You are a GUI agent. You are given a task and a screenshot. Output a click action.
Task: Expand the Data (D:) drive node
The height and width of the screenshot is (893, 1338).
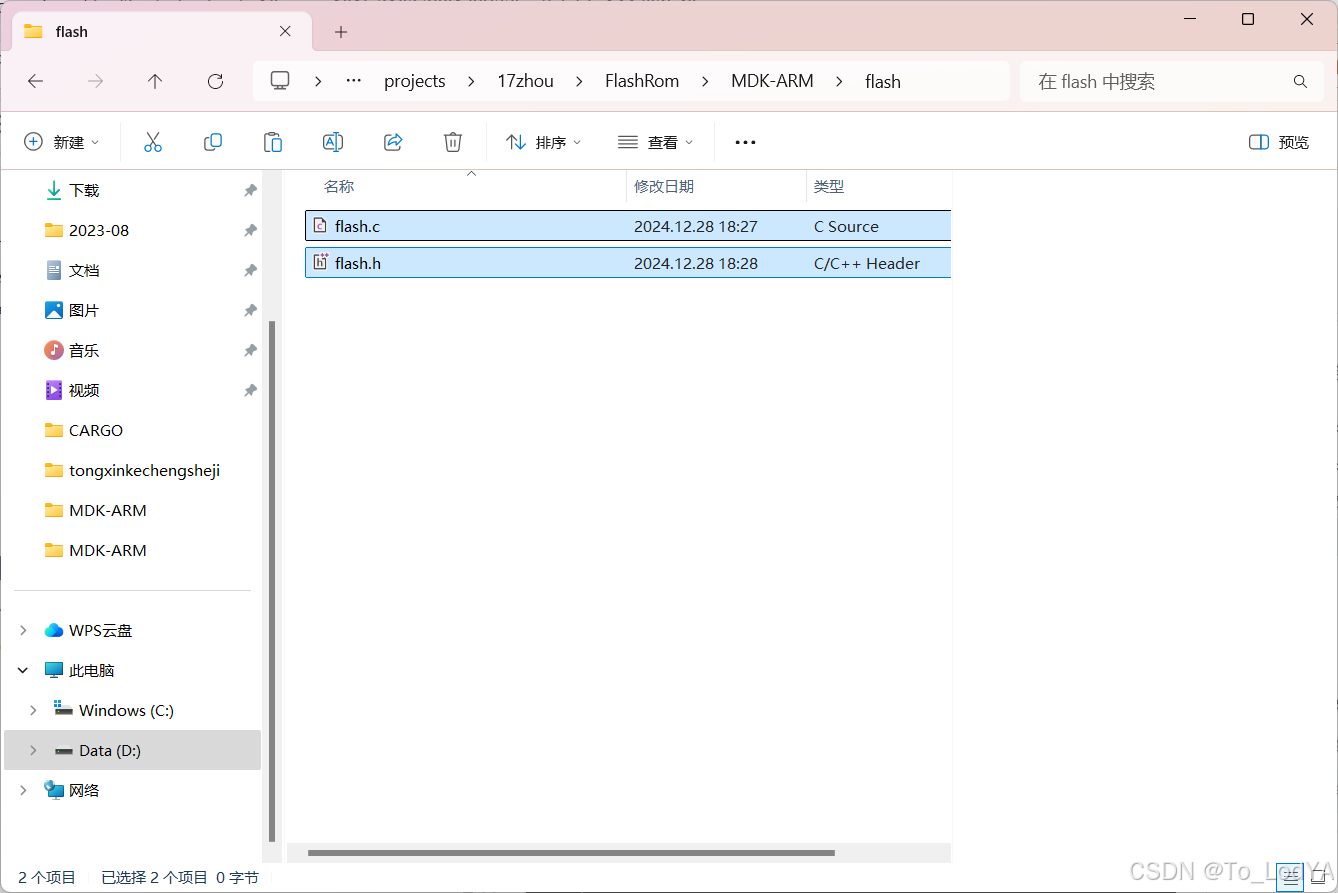pyautogui.click(x=33, y=750)
